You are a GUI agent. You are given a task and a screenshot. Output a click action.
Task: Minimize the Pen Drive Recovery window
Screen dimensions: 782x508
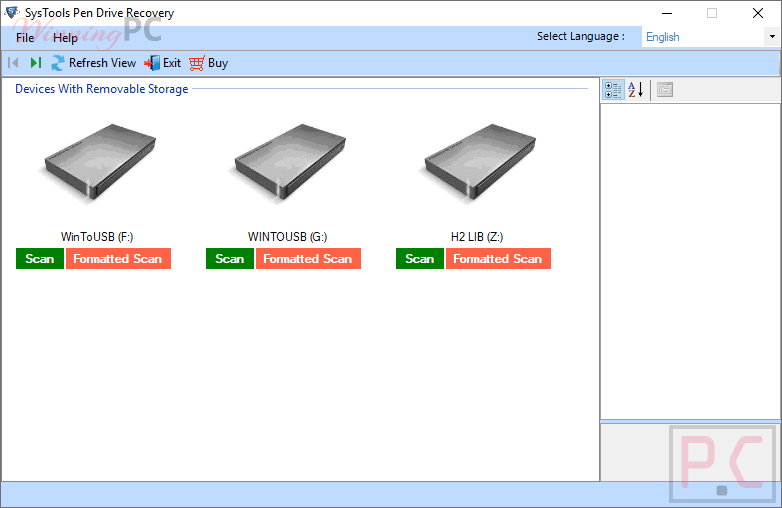click(x=666, y=13)
